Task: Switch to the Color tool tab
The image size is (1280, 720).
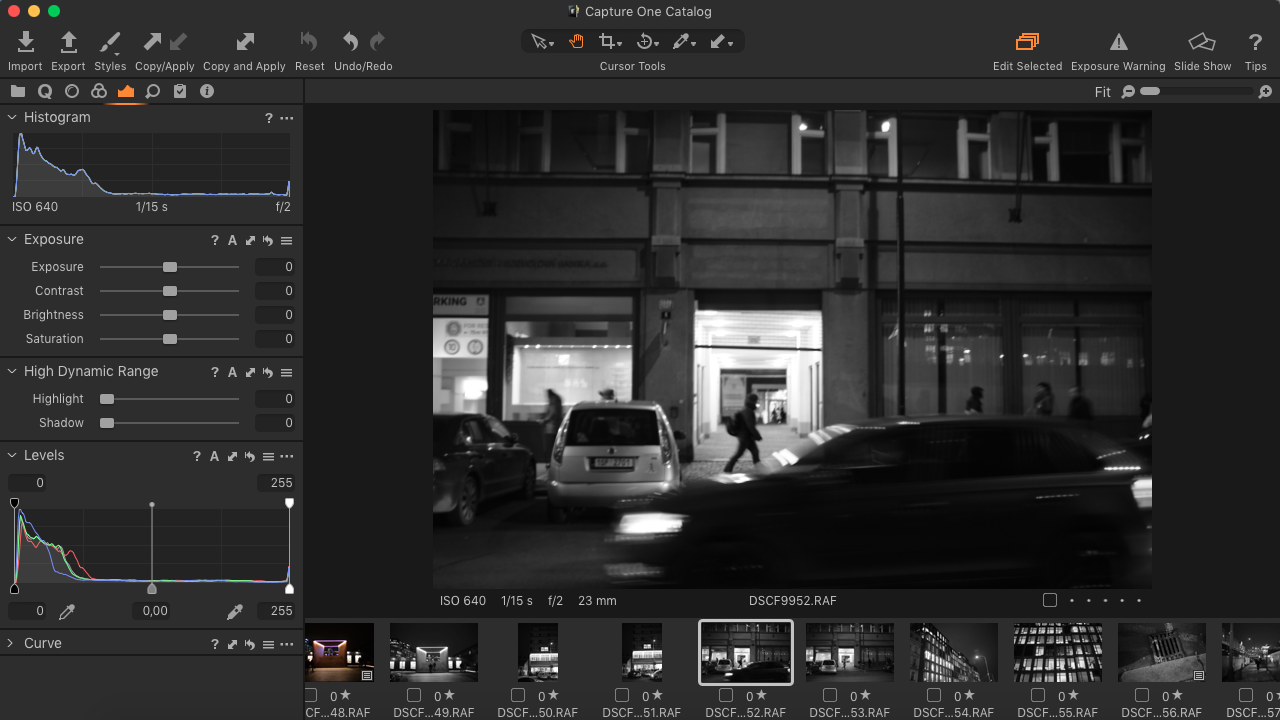Action: [98, 91]
